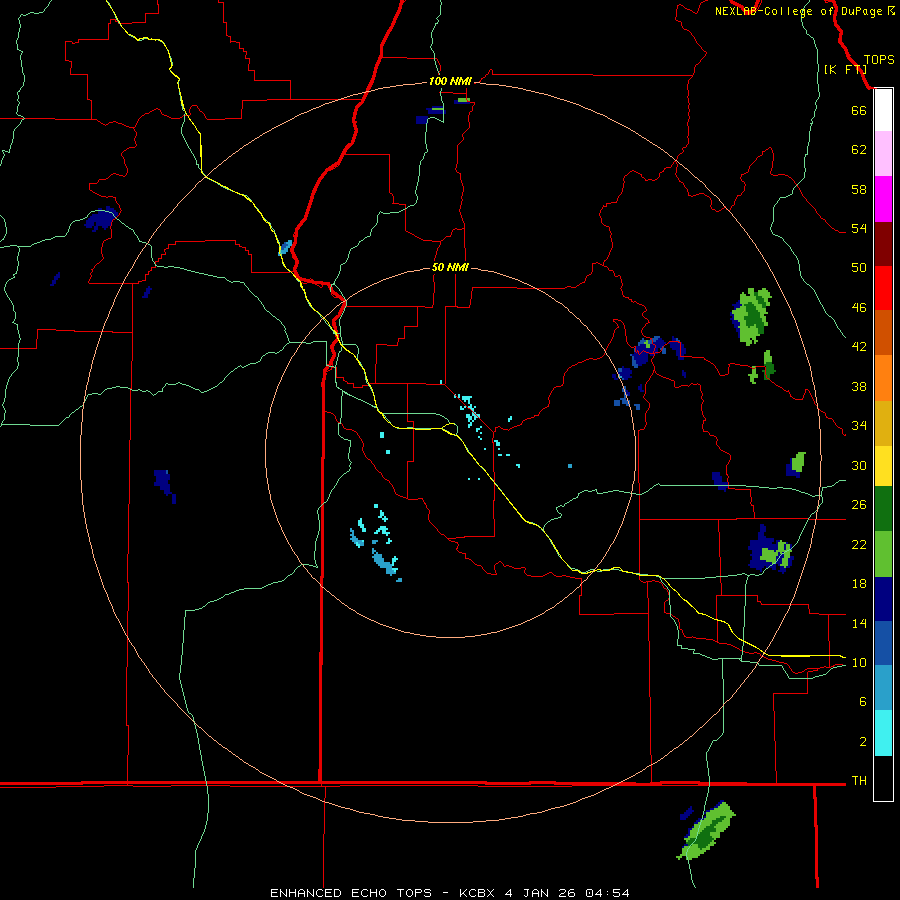The height and width of the screenshot is (900, 900).
Task: Click the legend value "58"
Action: (x=859, y=189)
